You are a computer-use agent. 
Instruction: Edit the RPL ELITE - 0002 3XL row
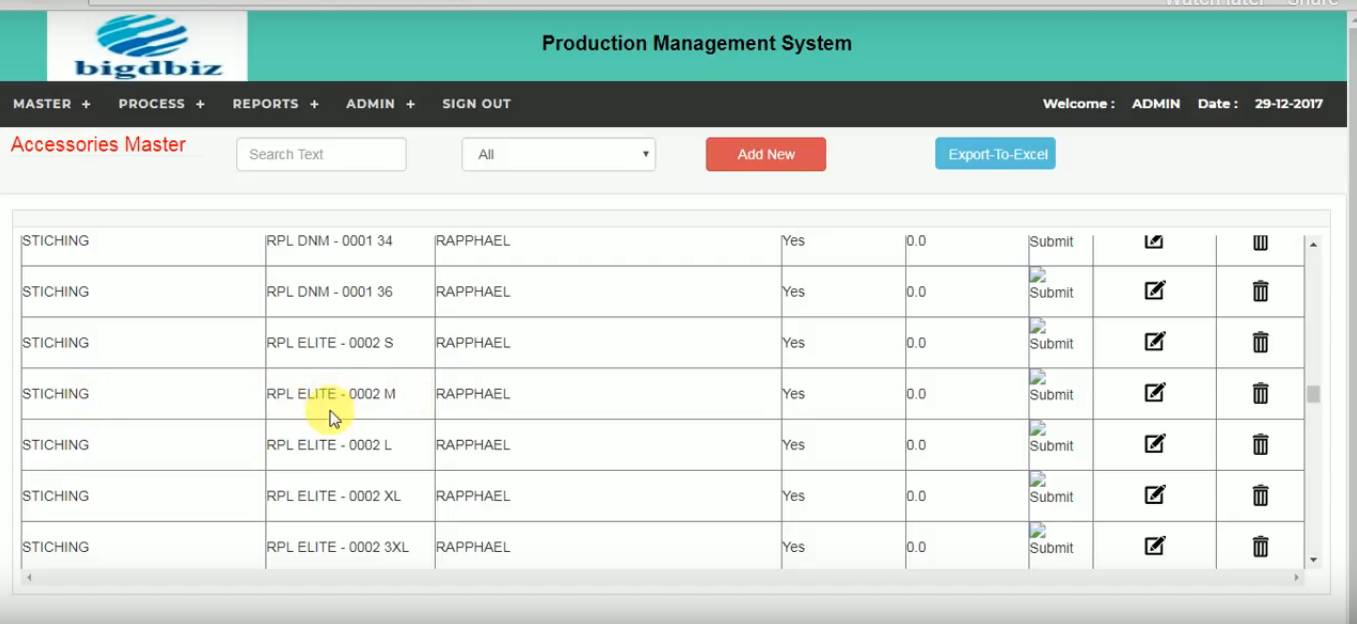(x=1154, y=546)
